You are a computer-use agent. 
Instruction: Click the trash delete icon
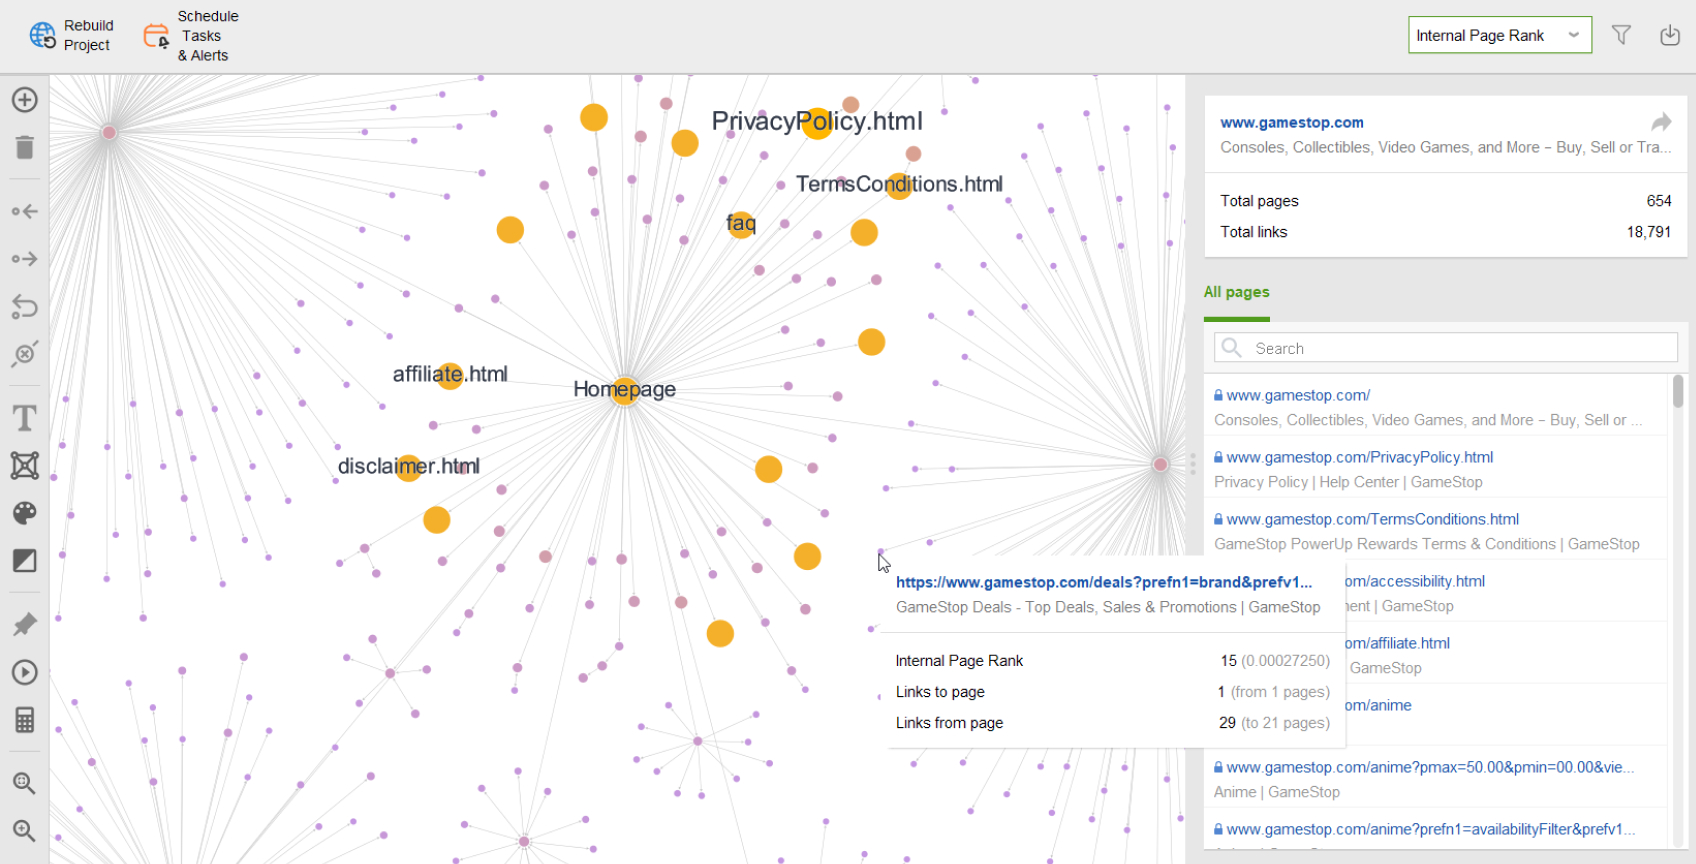point(25,148)
